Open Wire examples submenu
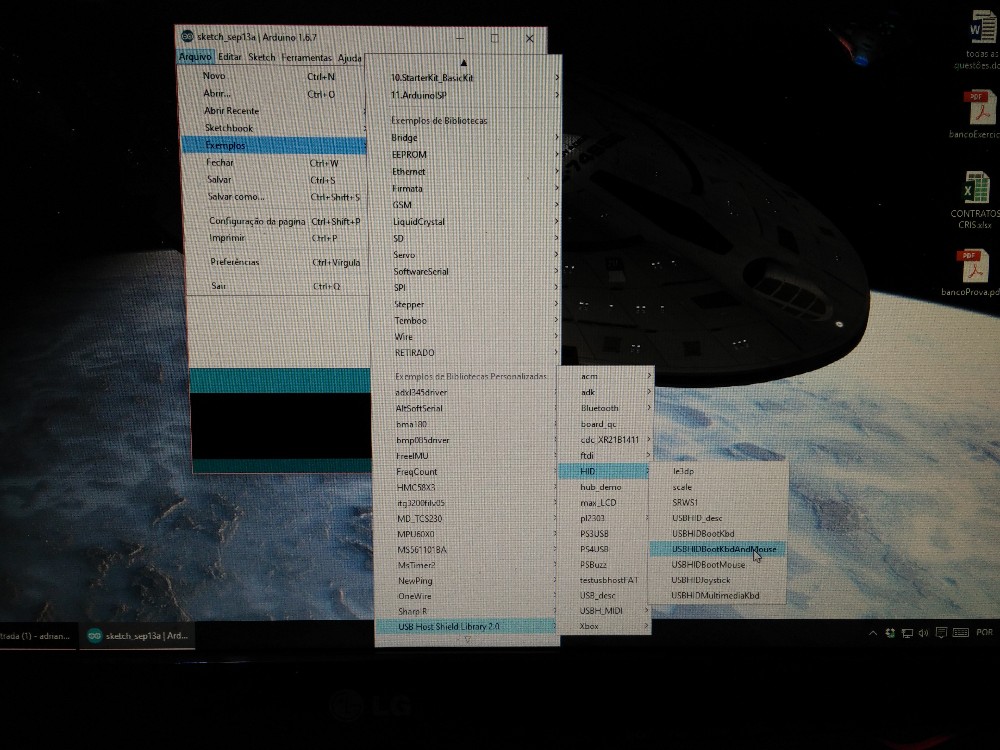Screen dimensions: 1000x750 464,337
